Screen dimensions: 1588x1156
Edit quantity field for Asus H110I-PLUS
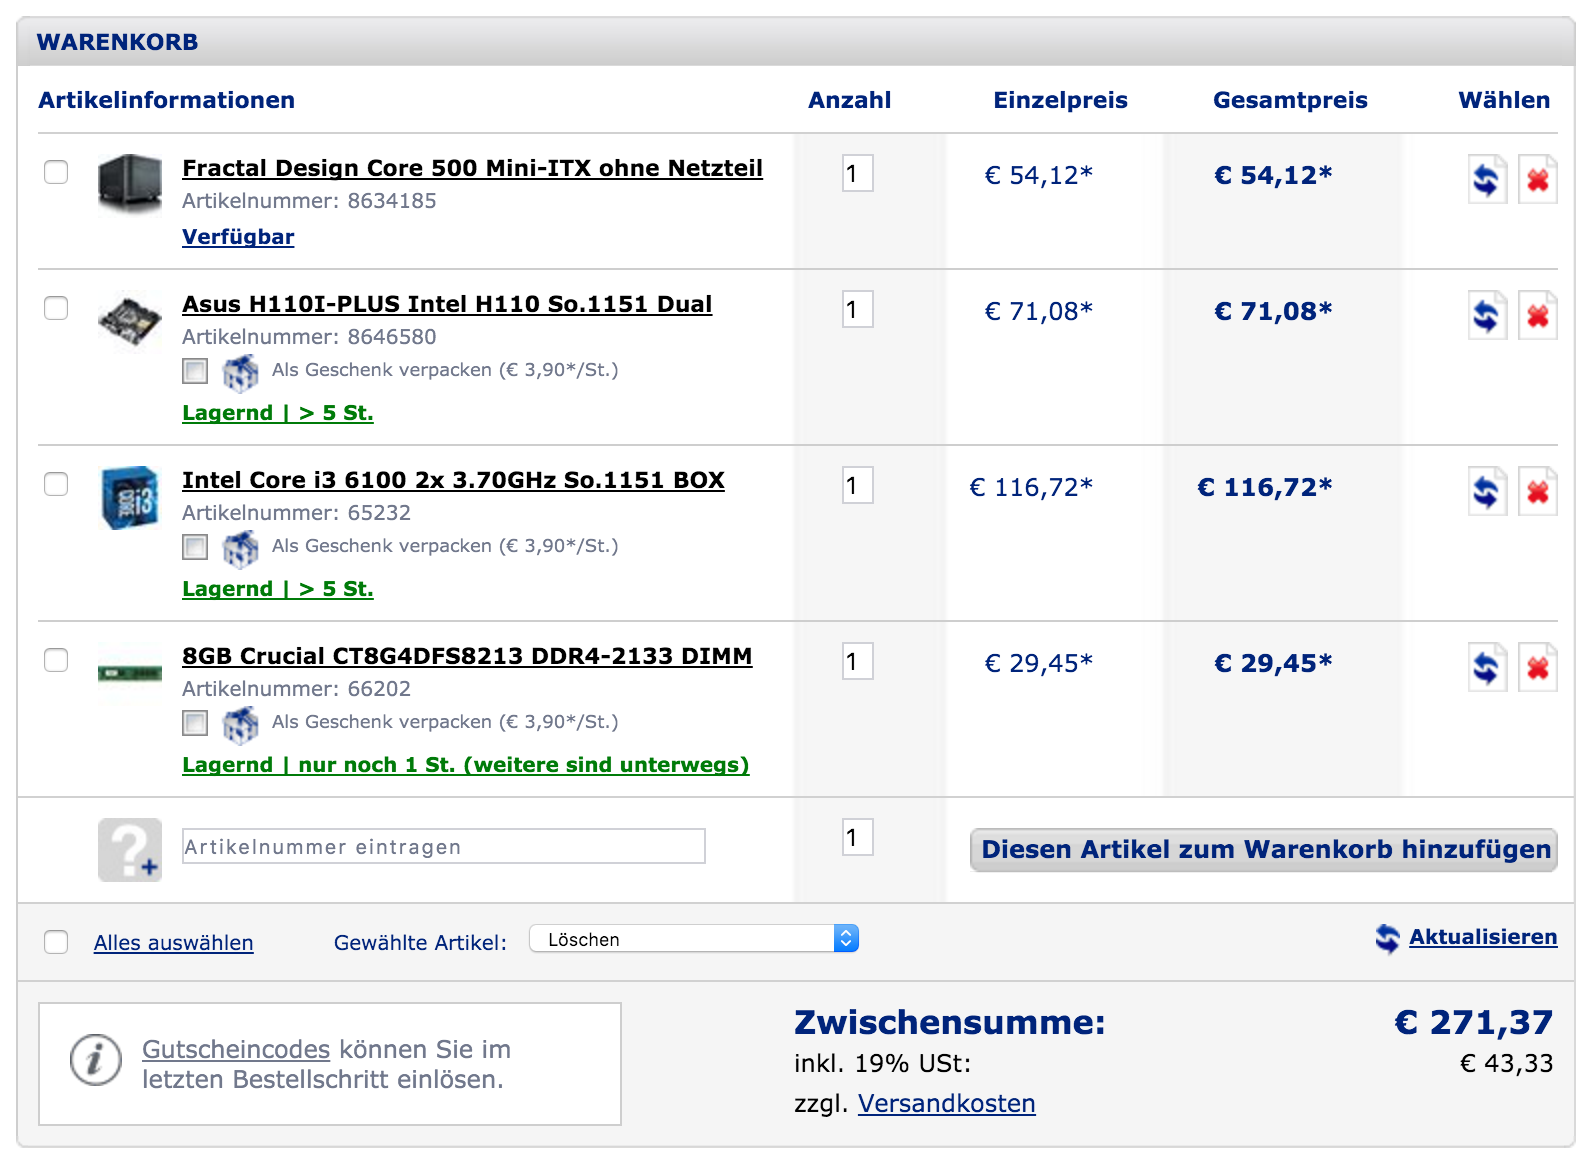click(x=858, y=309)
